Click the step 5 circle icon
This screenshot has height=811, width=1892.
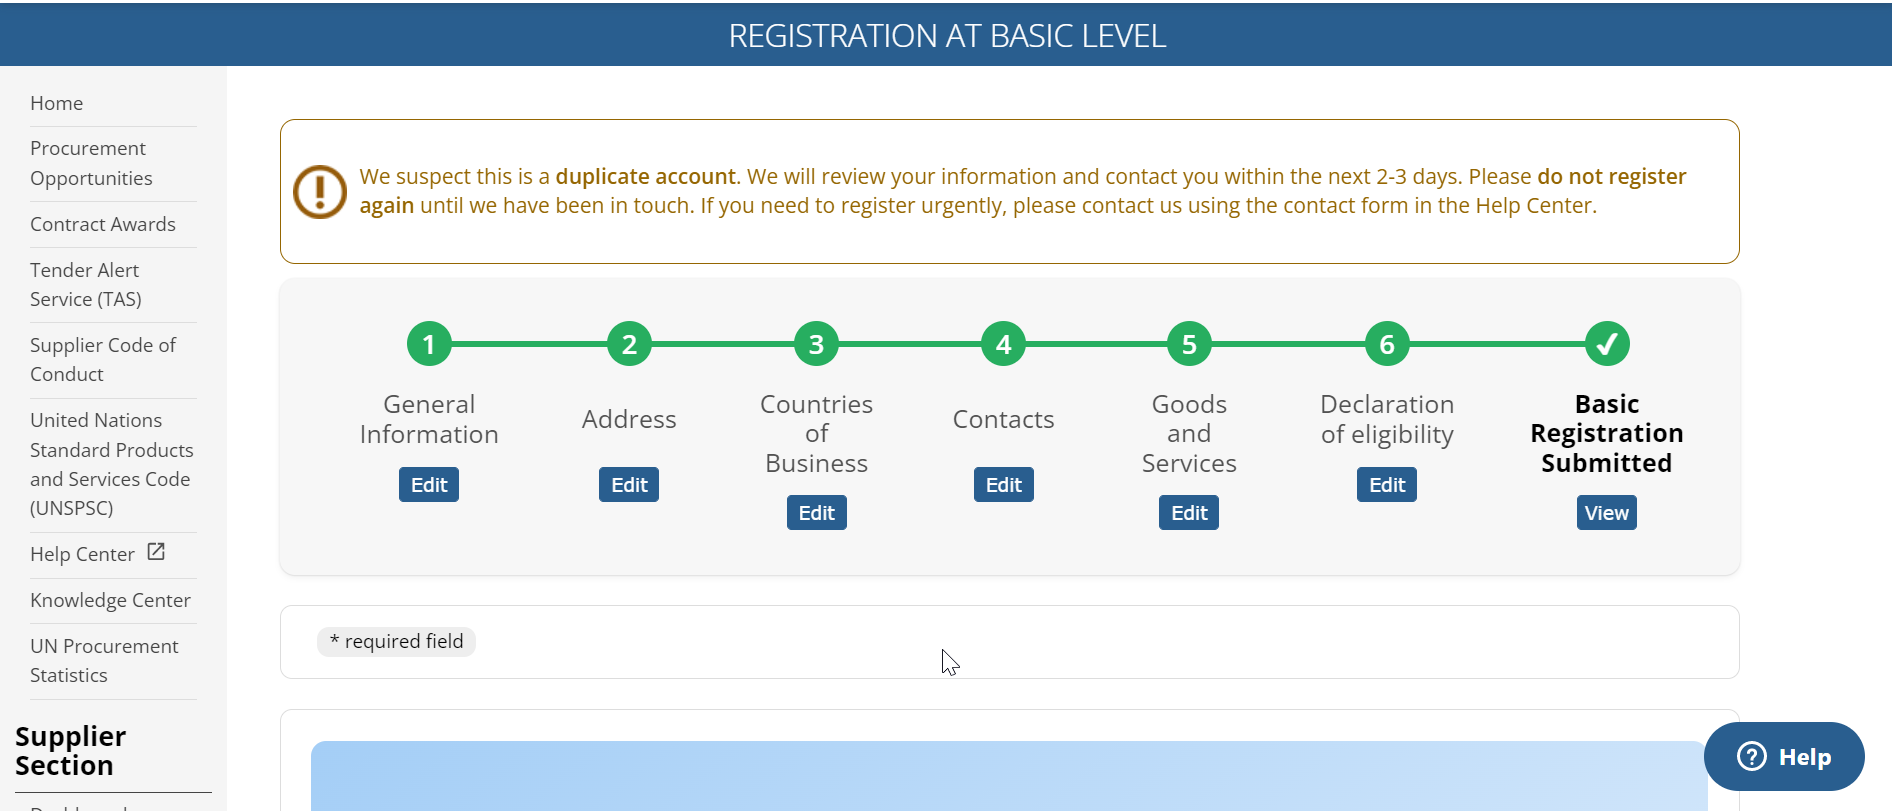pyautogui.click(x=1189, y=344)
